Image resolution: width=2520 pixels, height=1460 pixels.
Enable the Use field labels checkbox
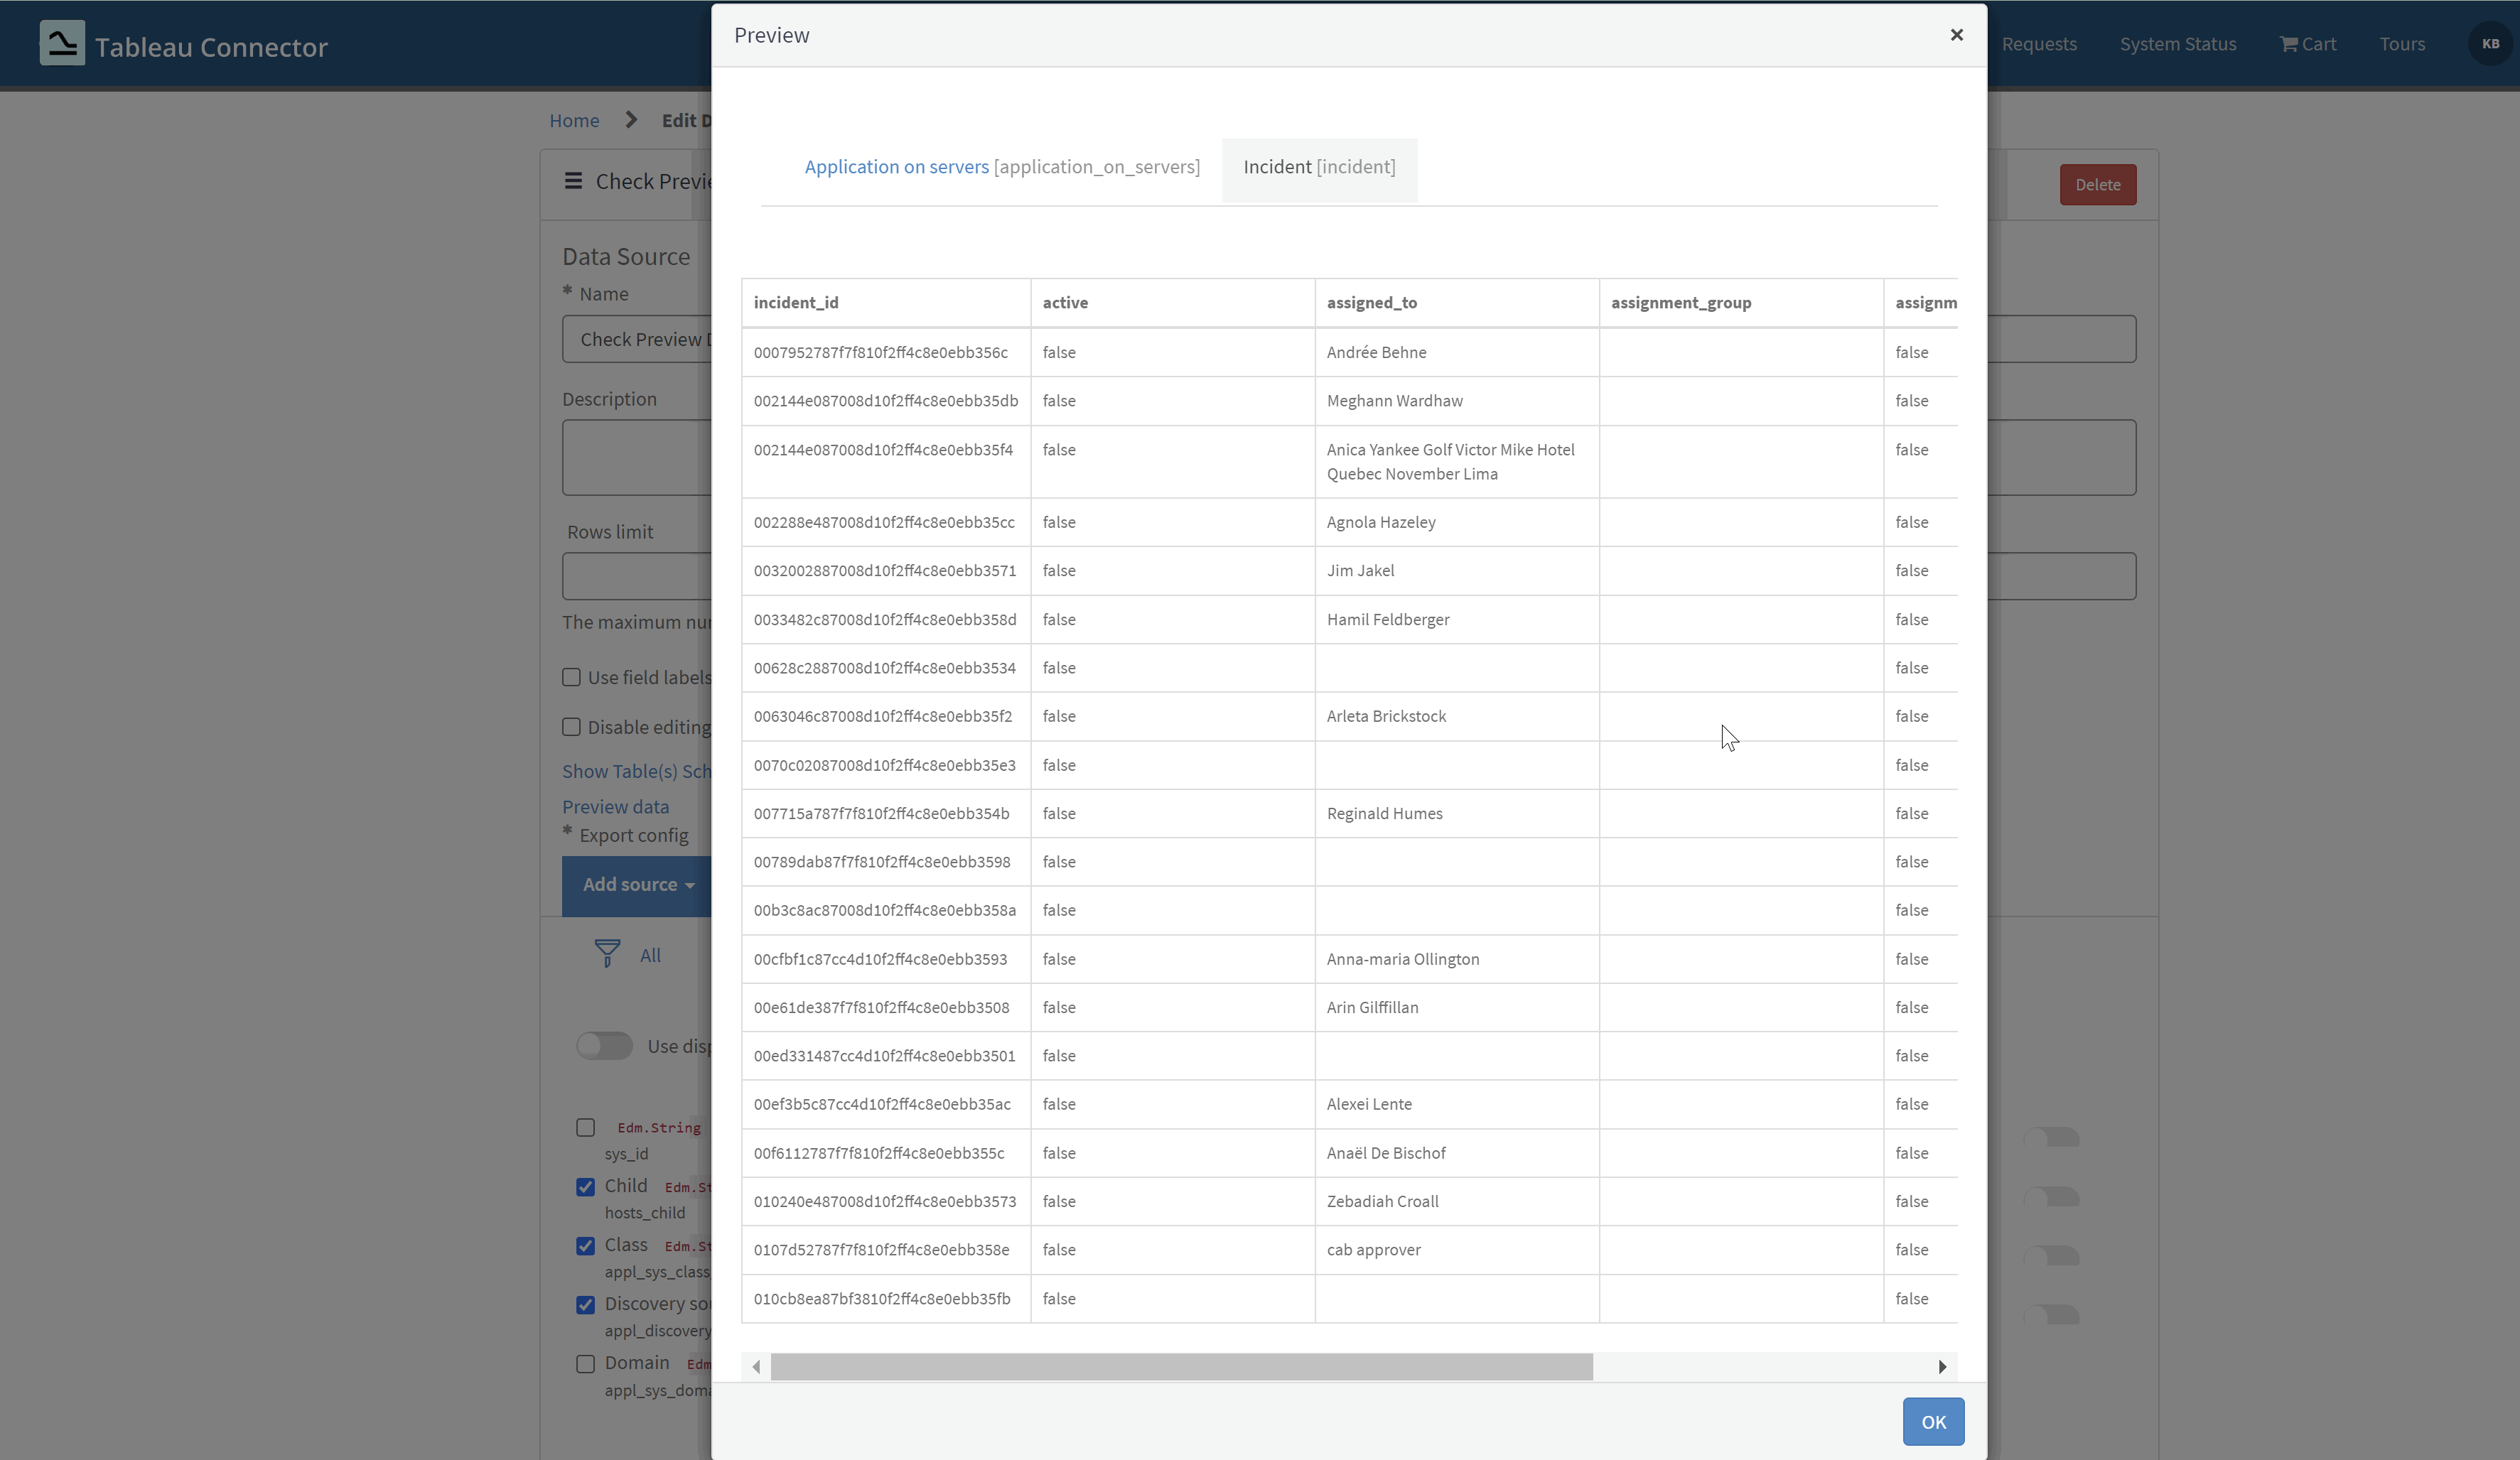(572, 676)
